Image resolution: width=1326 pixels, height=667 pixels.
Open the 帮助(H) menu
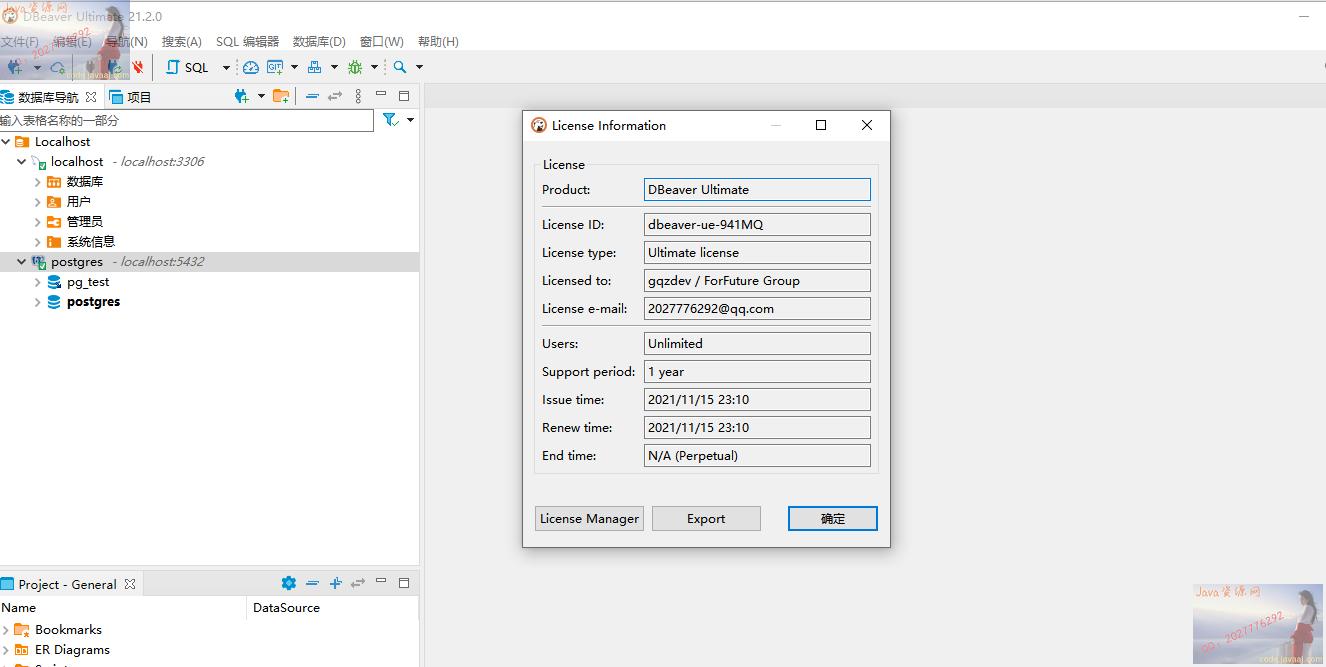click(x=438, y=42)
